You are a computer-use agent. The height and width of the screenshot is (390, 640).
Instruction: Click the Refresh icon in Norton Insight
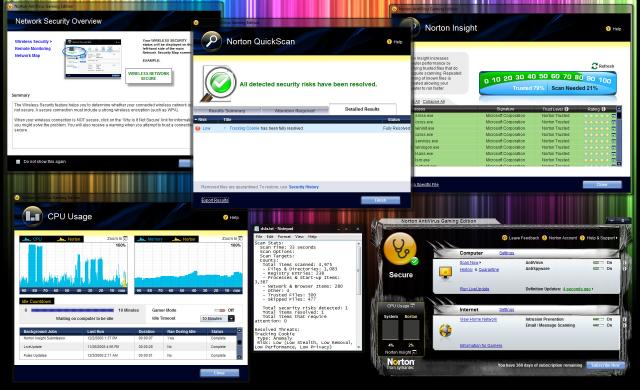coord(594,66)
